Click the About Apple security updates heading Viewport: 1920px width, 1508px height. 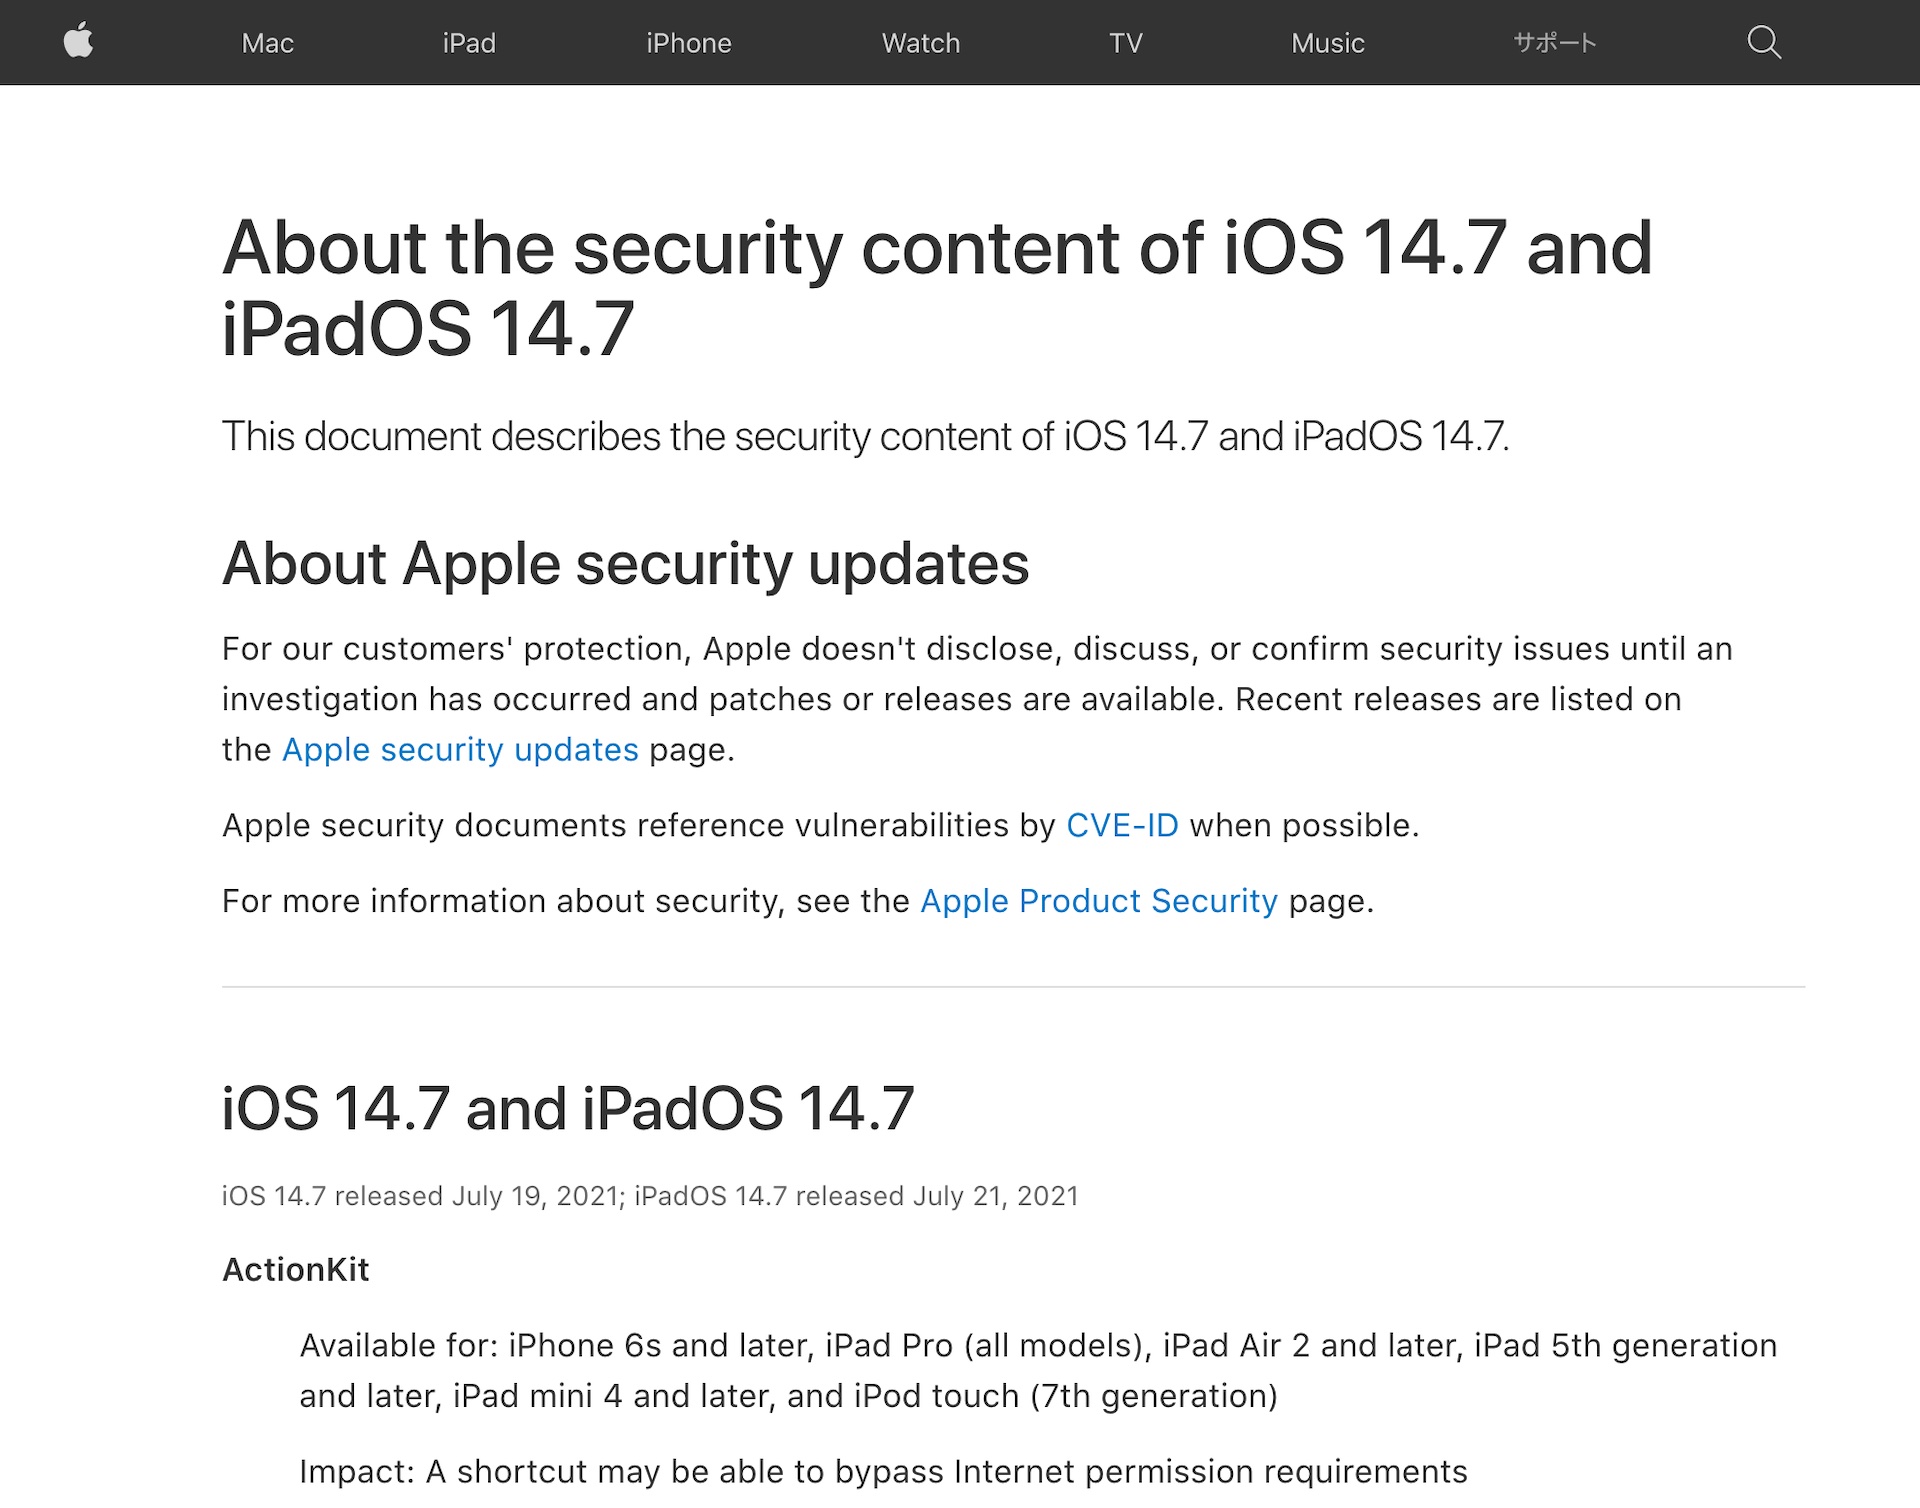[625, 564]
